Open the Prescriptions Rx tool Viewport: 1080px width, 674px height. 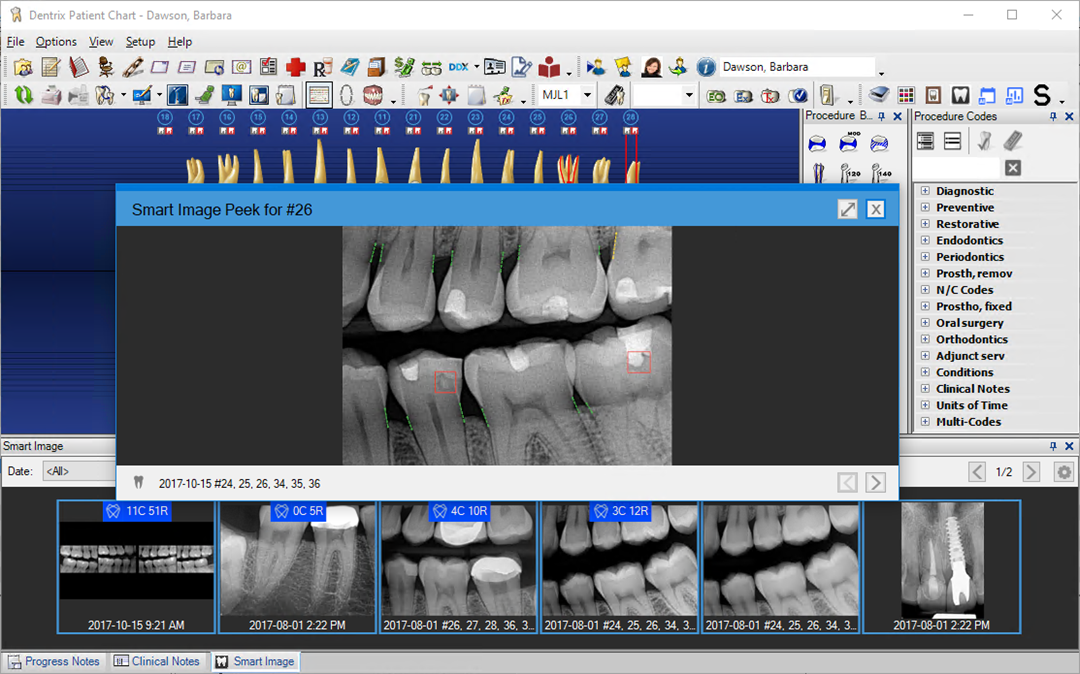pos(322,66)
